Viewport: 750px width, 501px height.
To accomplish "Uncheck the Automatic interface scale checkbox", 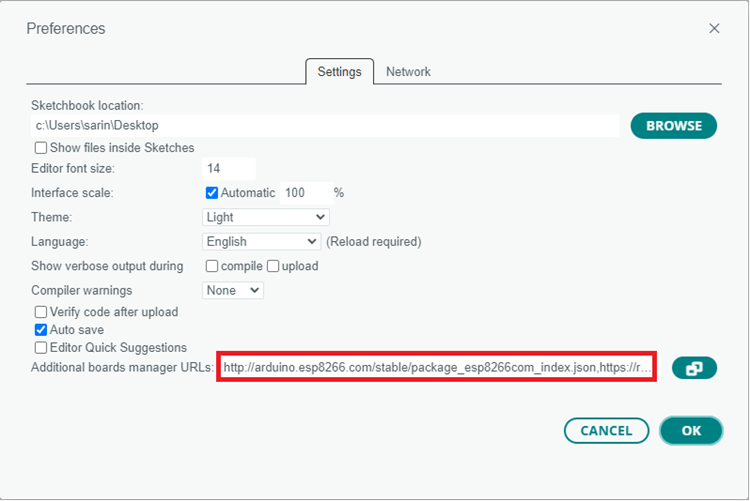I will [x=212, y=193].
